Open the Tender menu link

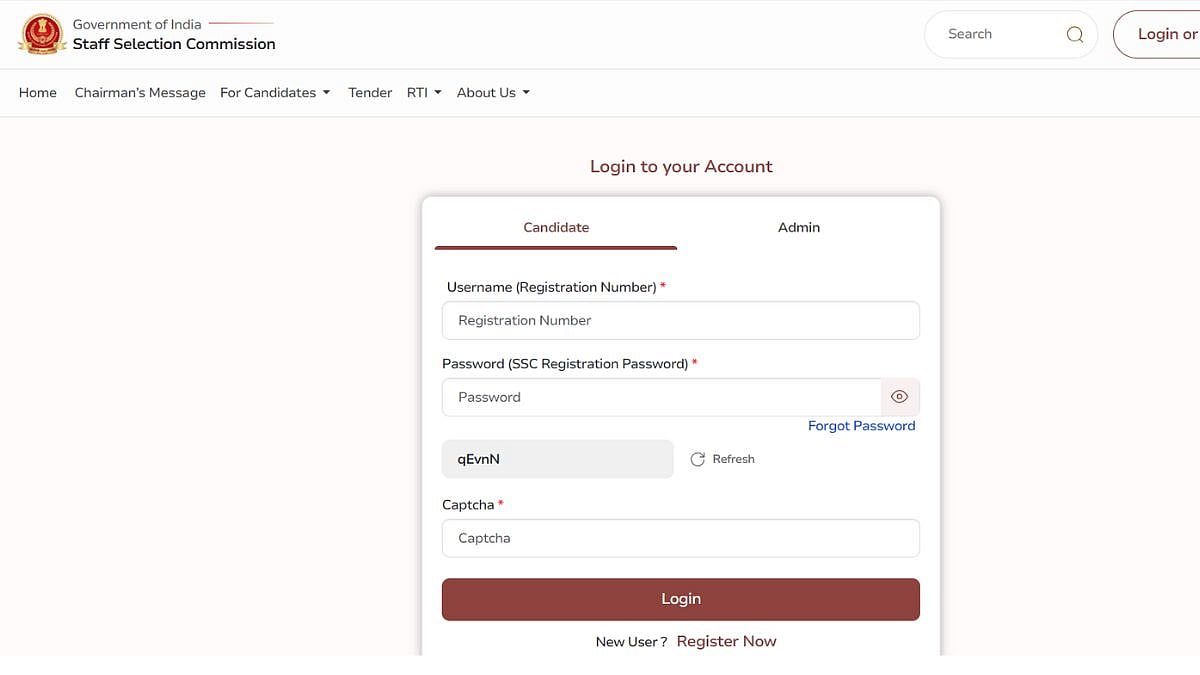370,93
